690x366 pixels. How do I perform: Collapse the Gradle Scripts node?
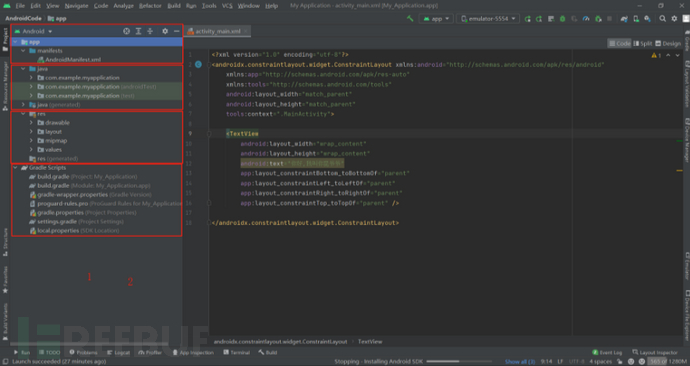coord(15,168)
